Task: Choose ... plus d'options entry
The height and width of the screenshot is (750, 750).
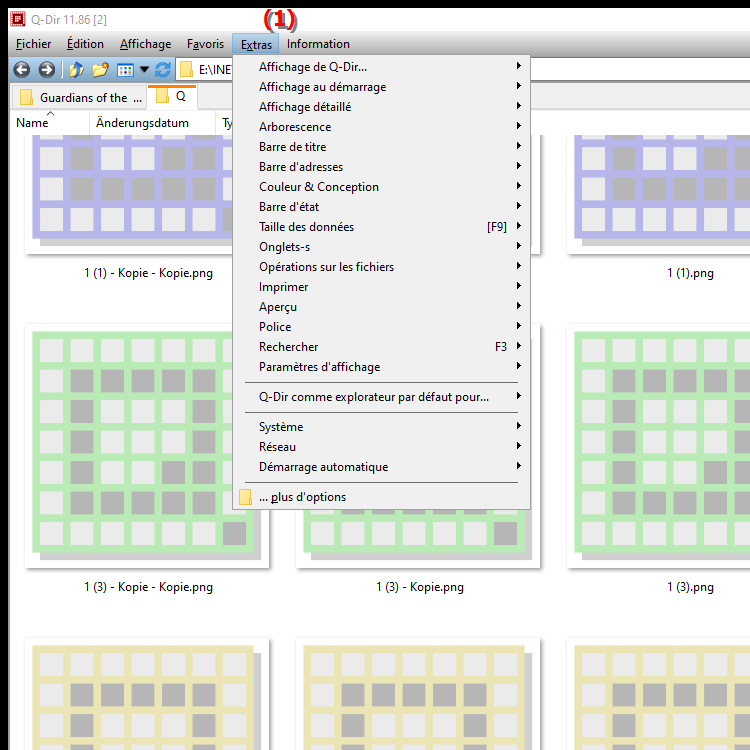Action: pyautogui.click(x=381, y=497)
